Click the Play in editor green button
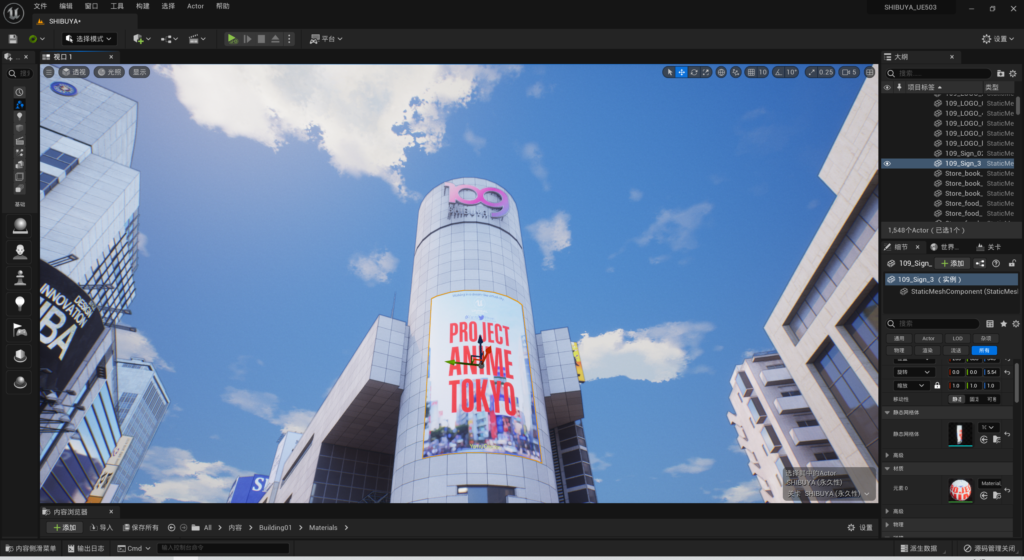This screenshot has width=1024, height=560. point(232,39)
